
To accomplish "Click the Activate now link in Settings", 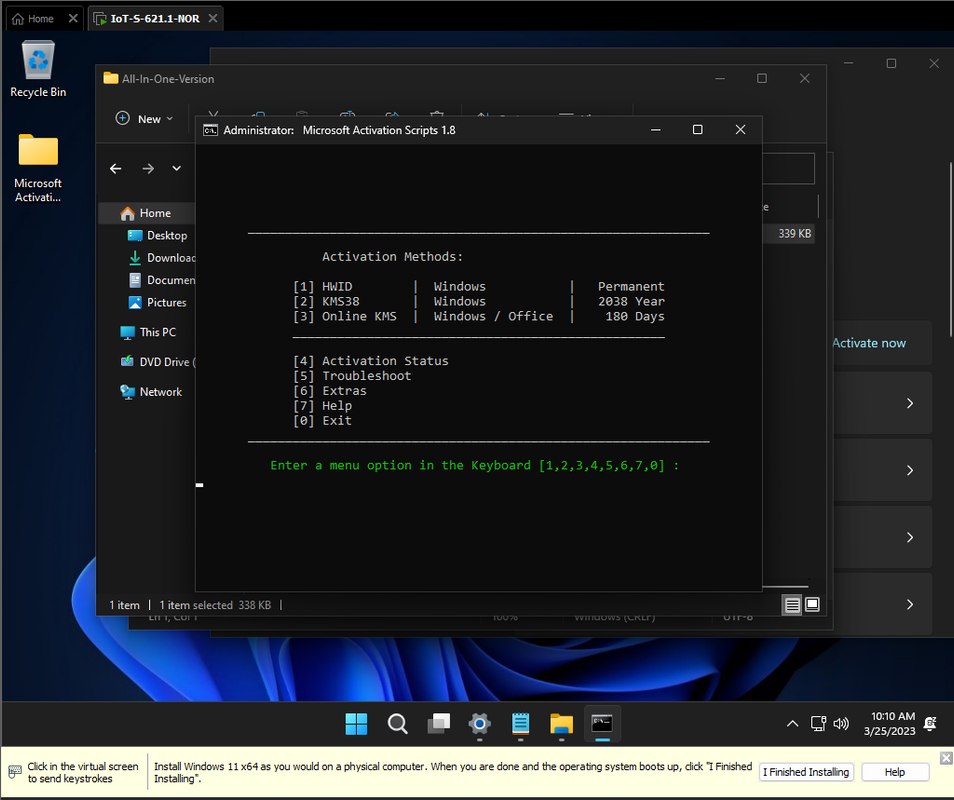I will coord(869,343).
